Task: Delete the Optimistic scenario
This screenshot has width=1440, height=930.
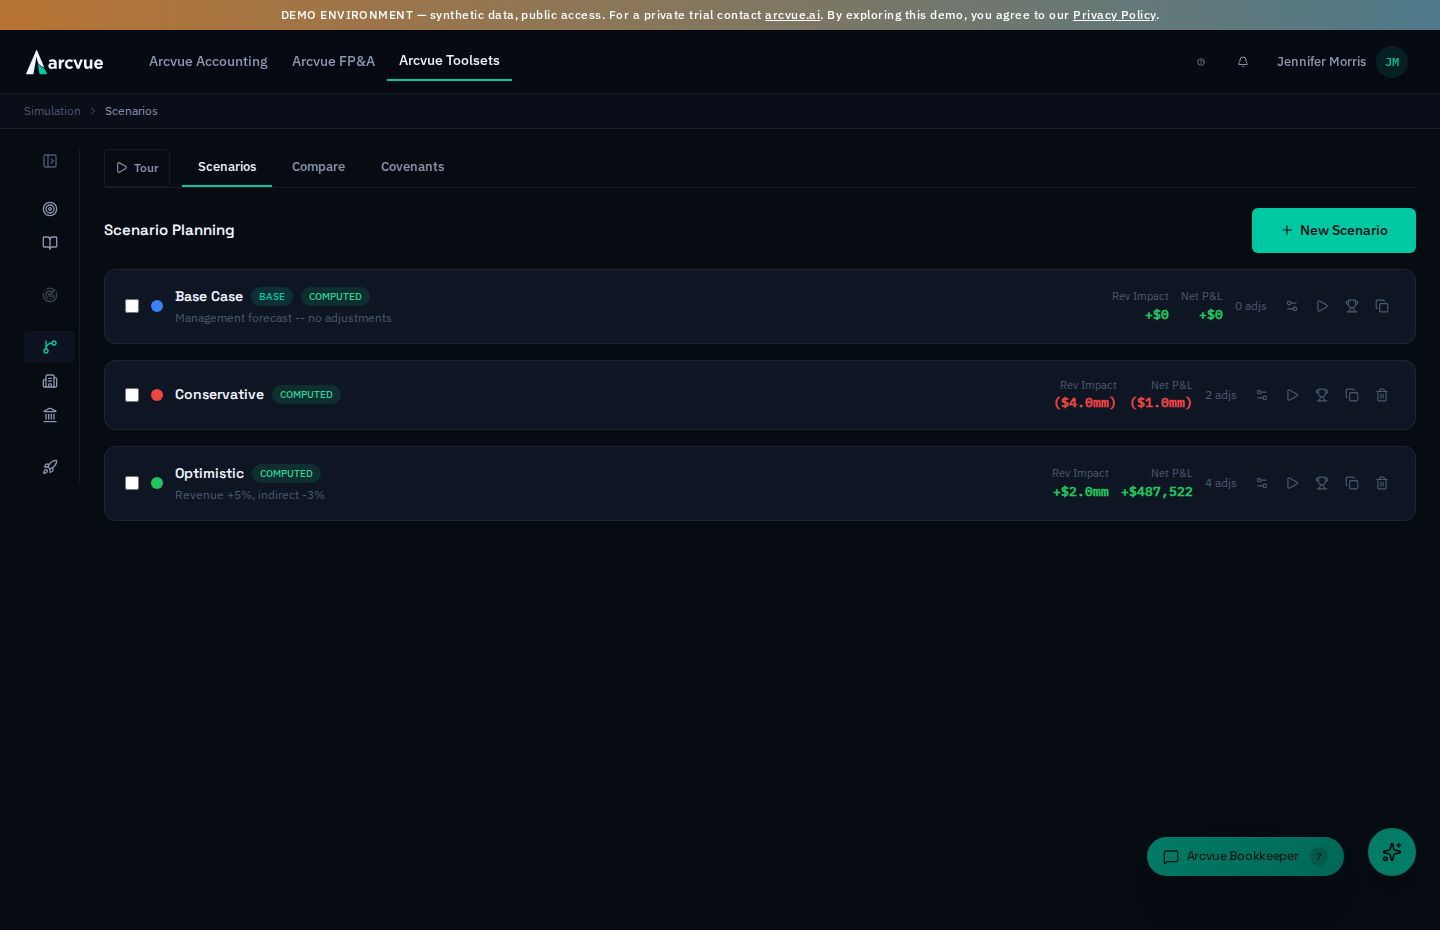Action: tap(1382, 483)
